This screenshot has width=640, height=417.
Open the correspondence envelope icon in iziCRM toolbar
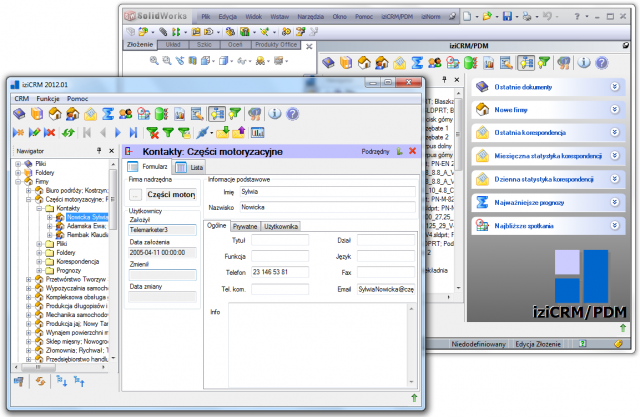tap(90, 113)
